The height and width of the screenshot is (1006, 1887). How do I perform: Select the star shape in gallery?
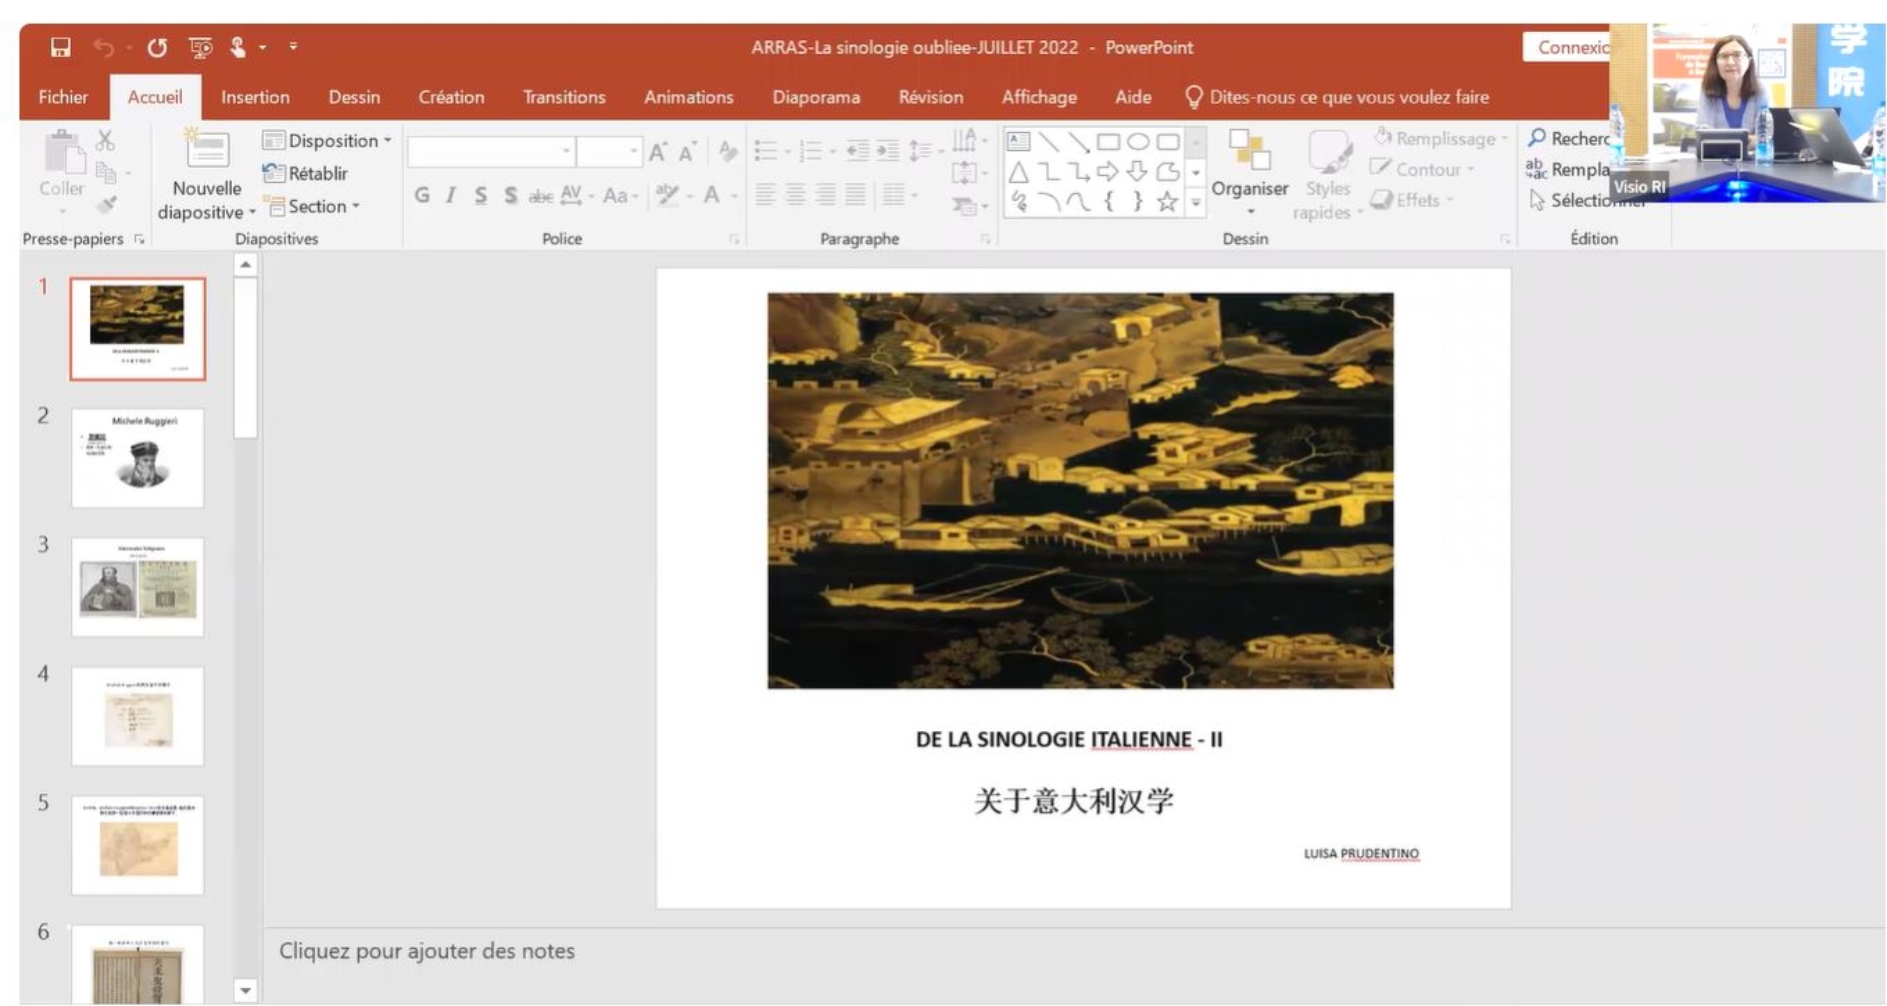pyautogui.click(x=1166, y=201)
